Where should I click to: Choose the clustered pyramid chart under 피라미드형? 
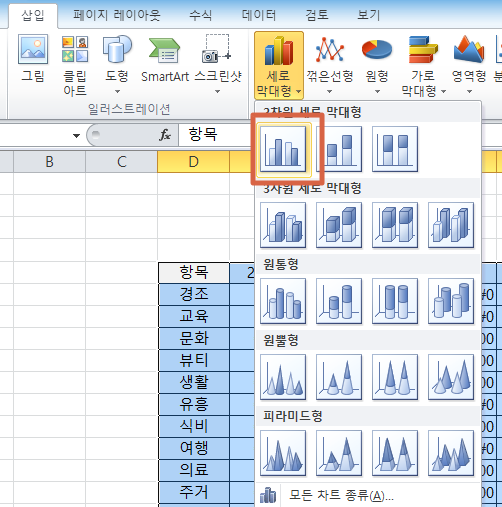tap(283, 453)
